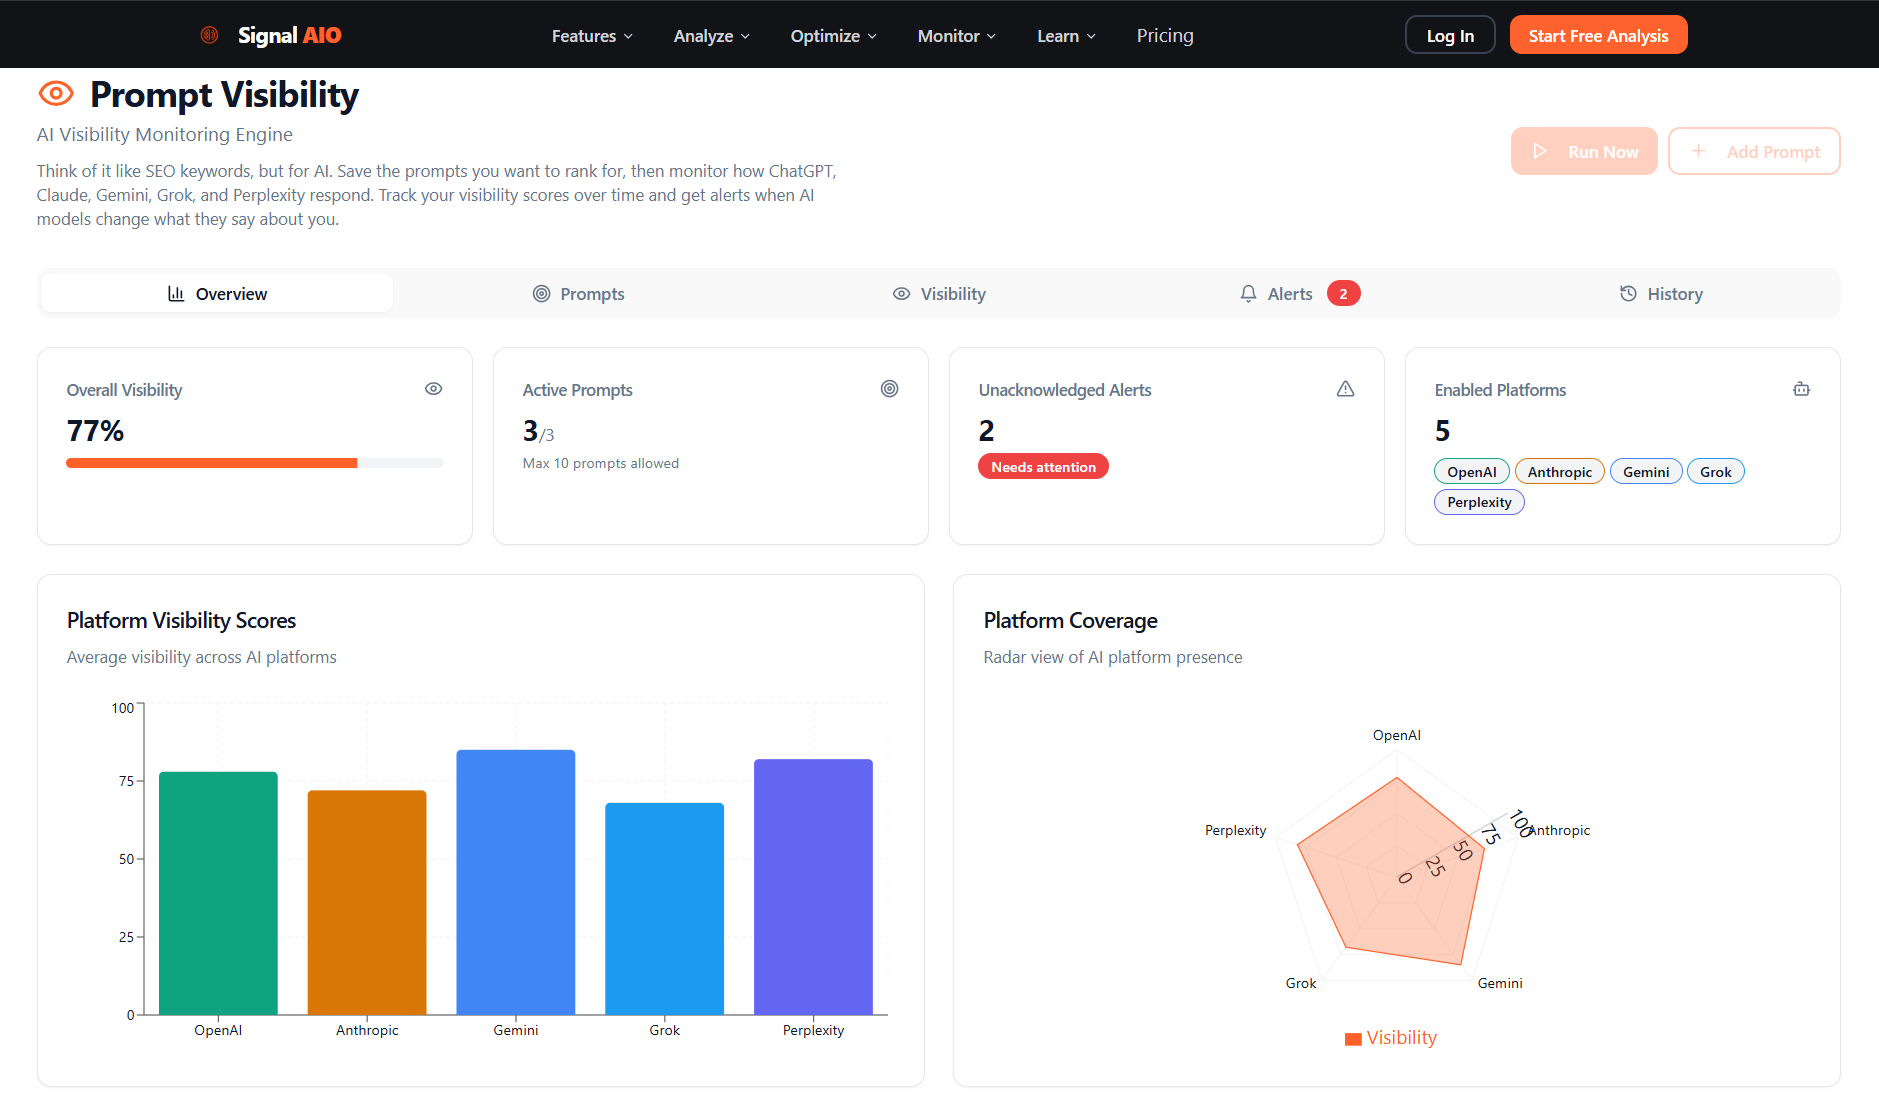Click the target icon on Prompts tab
Image resolution: width=1879 pixels, height=1114 pixels.
[541, 293]
